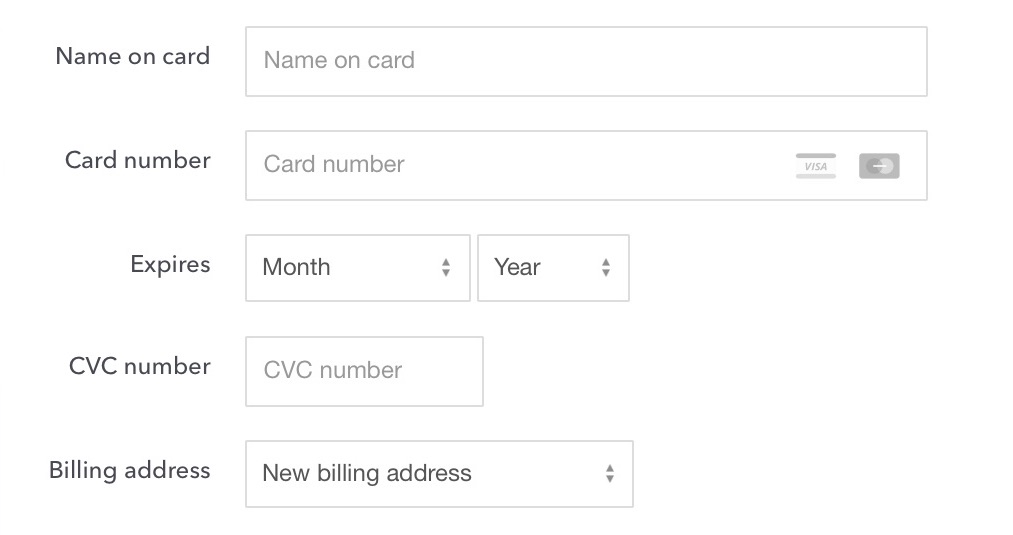The image size is (1013, 535).
Task: Open the Month expiry dropdown
Action: click(357, 268)
